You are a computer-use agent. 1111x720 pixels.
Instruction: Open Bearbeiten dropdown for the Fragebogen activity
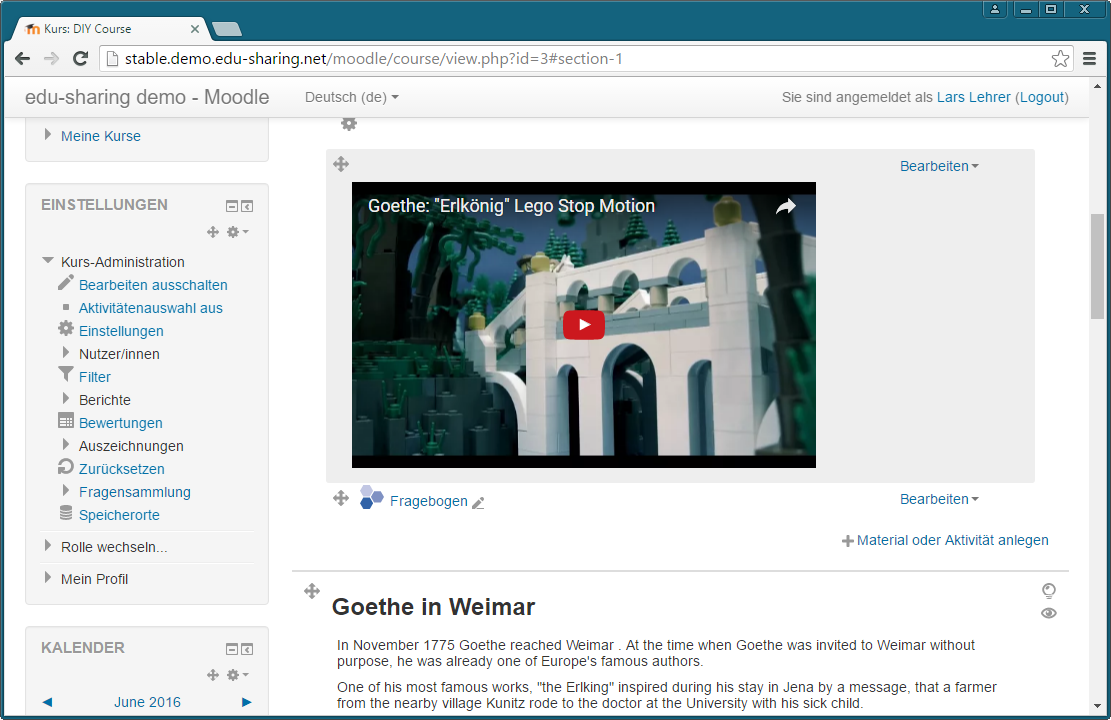[938, 499]
